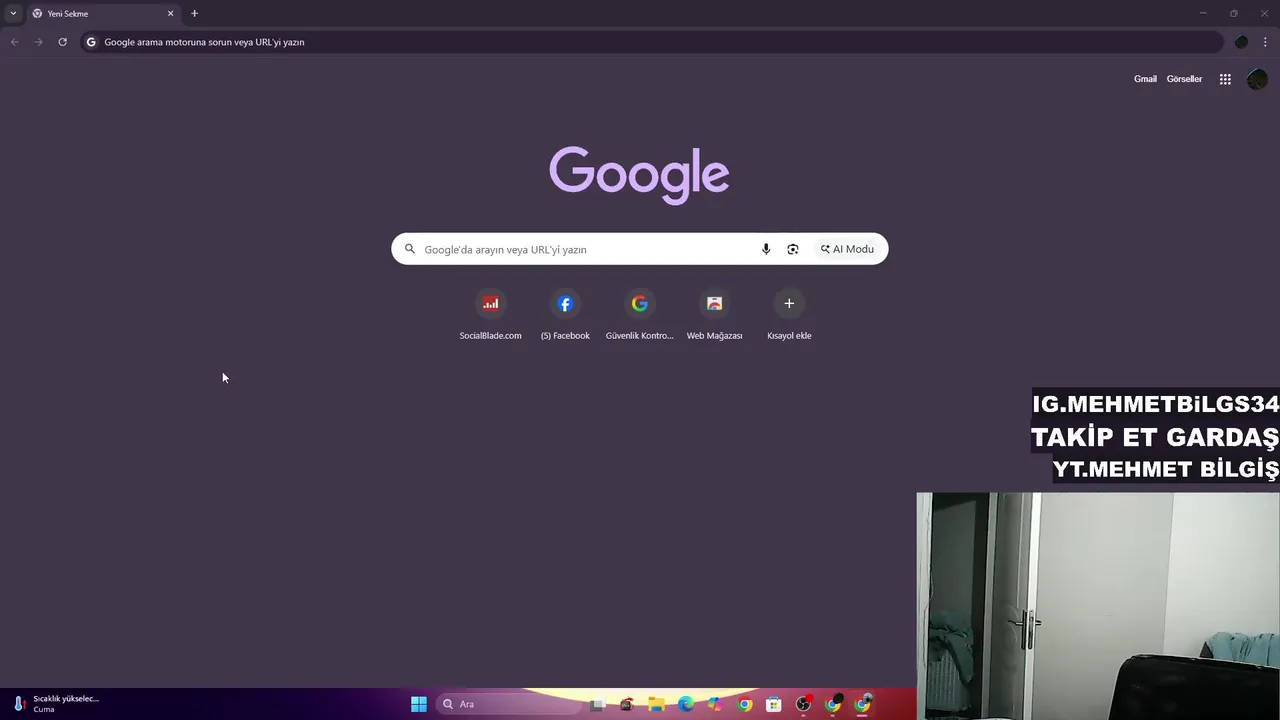The width and height of the screenshot is (1280, 720).
Task: Open the AI Modu button
Action: click(848, 249)
